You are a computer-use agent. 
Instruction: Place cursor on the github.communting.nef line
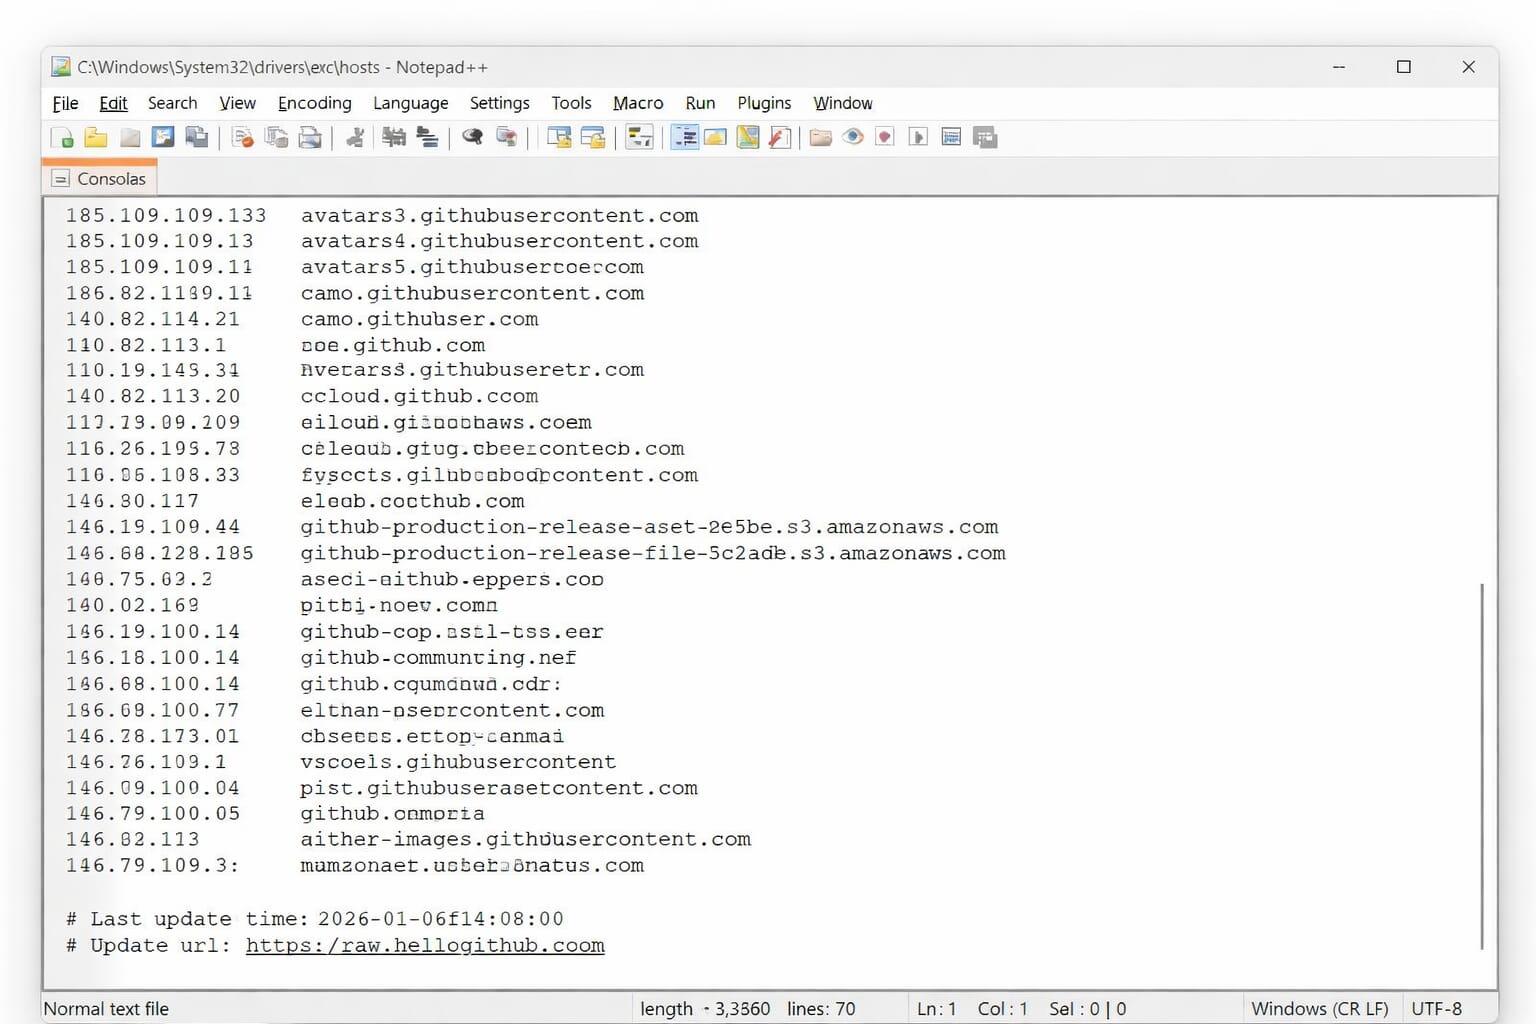coord(438,658)
